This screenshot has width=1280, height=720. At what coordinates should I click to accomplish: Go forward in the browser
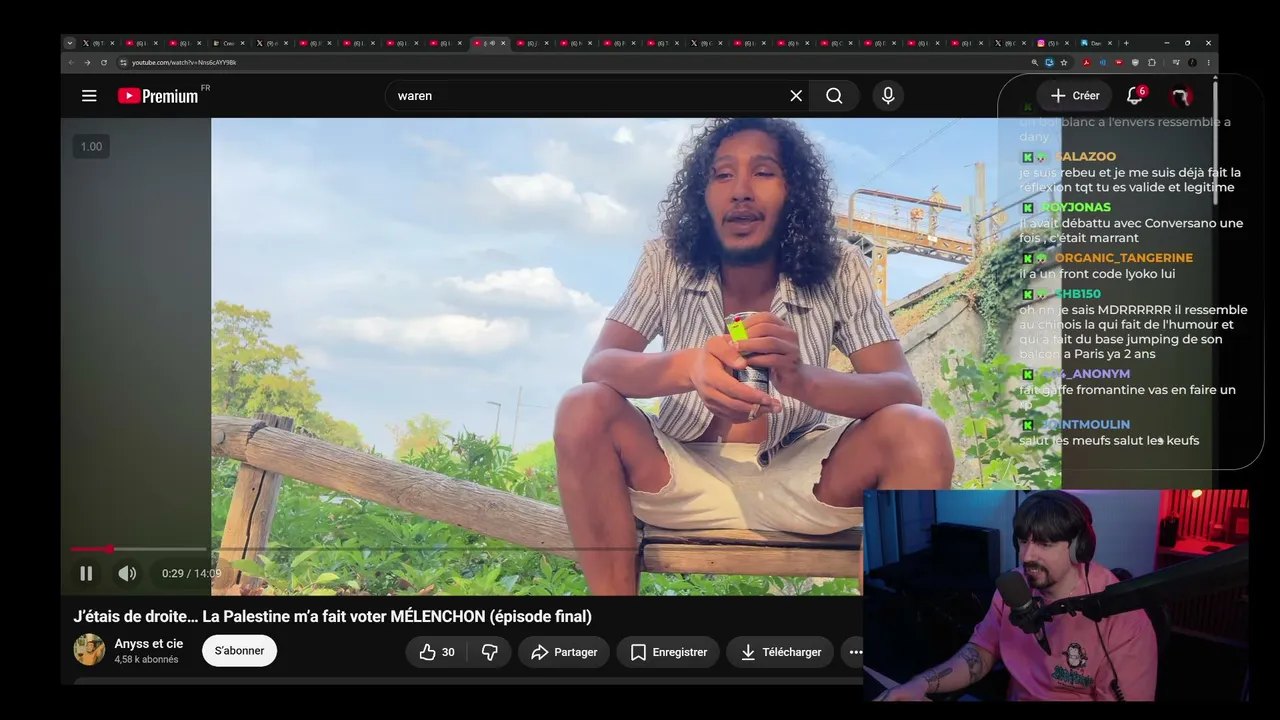point(87,62)
